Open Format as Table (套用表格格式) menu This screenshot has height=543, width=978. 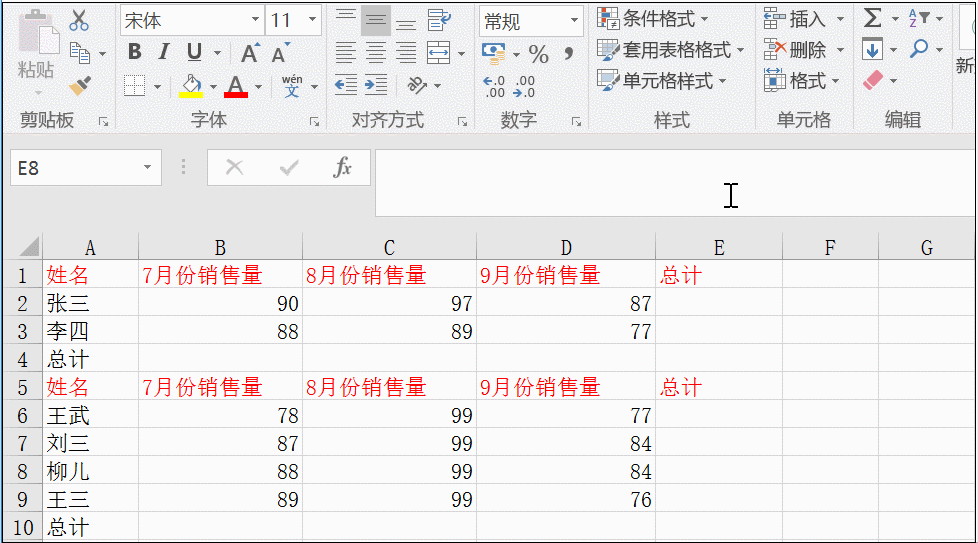pos(671,50)
